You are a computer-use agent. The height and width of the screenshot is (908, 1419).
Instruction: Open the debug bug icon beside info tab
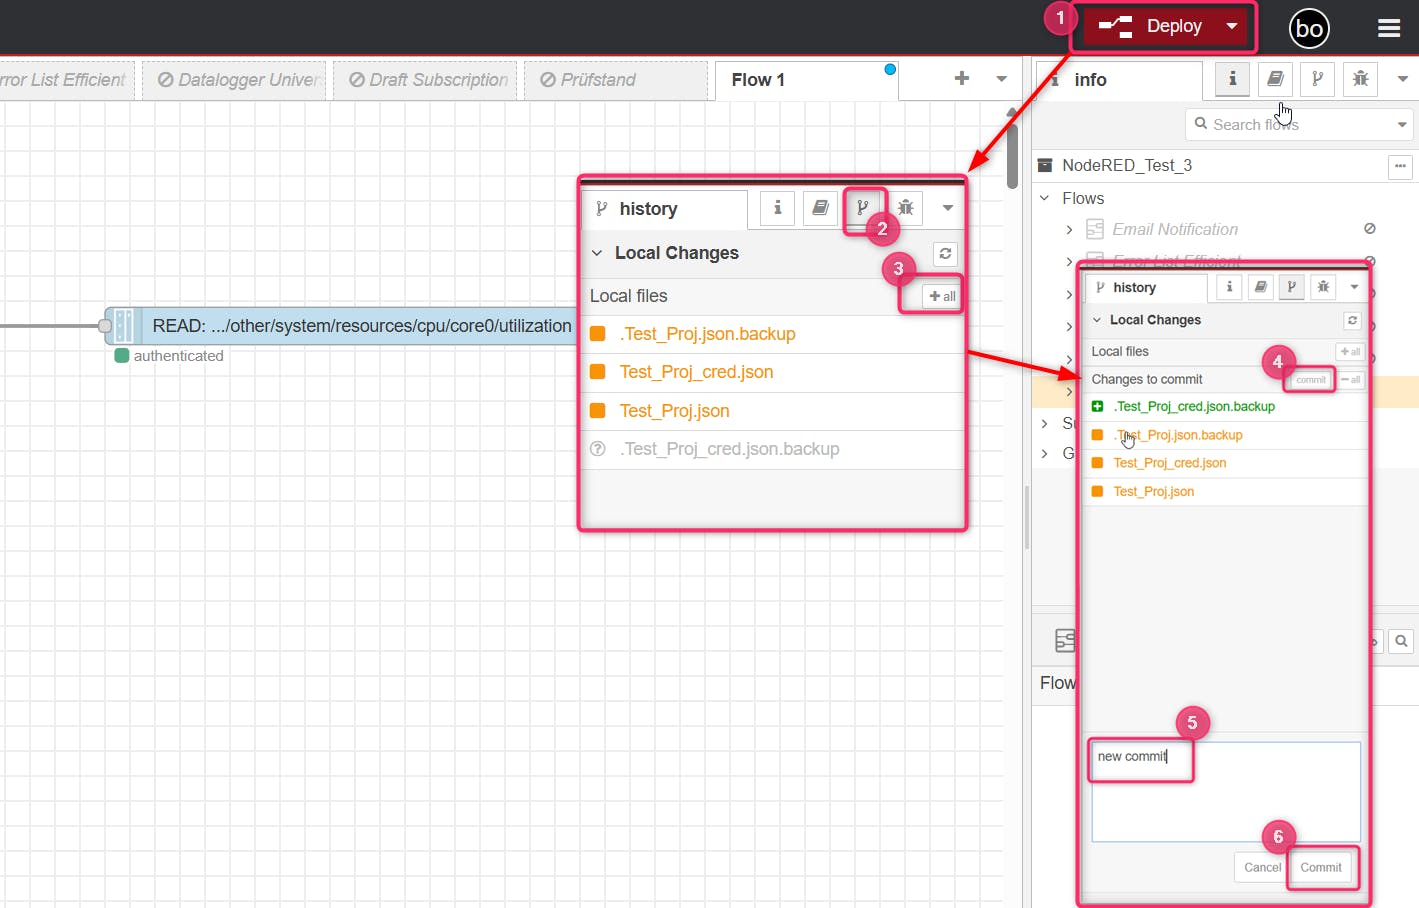[x=1360, y=79]
